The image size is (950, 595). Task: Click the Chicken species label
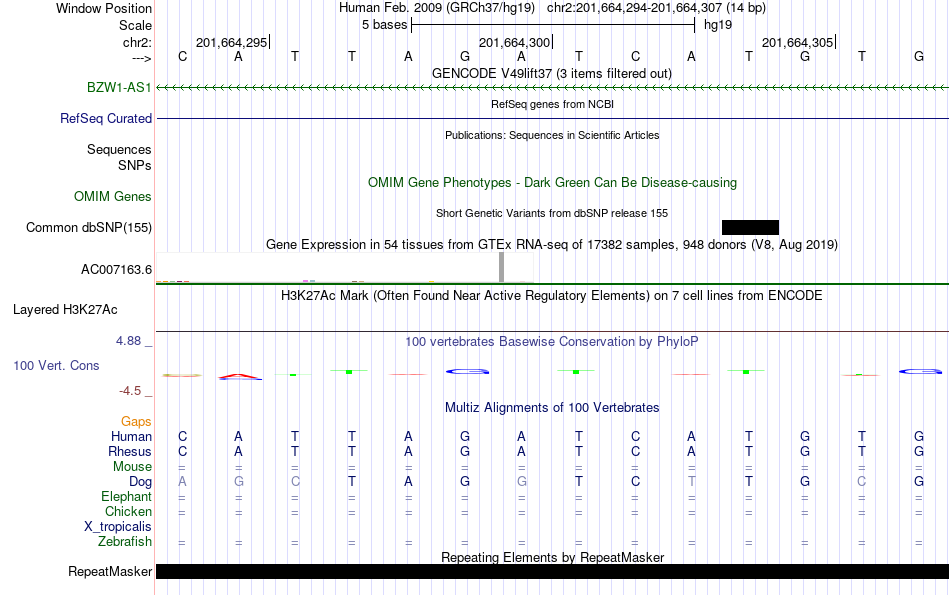128,511
